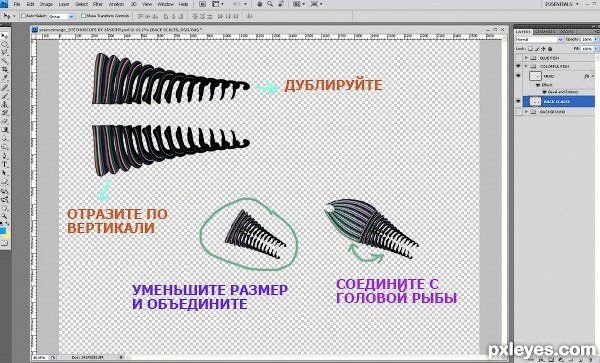Viewport: 600px width, 363px height.
Task: Select the Blur tool
Action: click(x=5, y=138)
